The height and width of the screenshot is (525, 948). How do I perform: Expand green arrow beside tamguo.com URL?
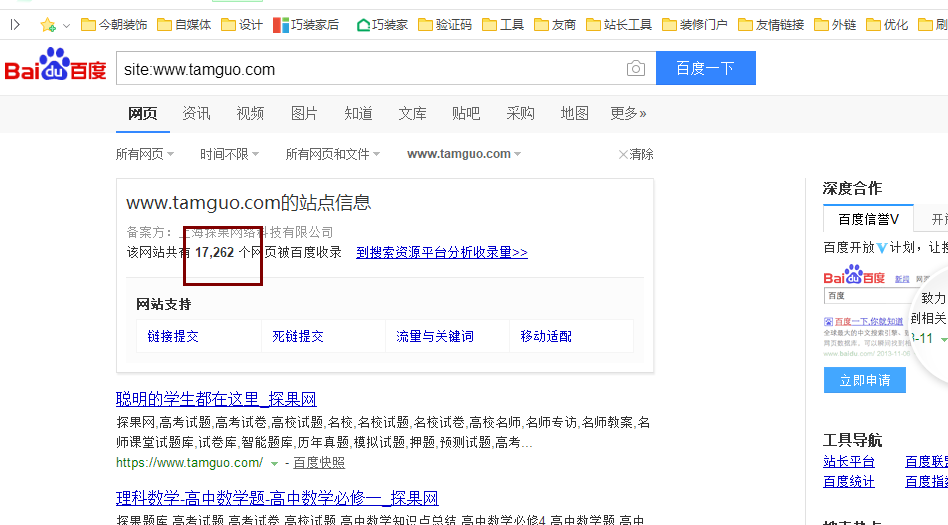tap(274, 464)
